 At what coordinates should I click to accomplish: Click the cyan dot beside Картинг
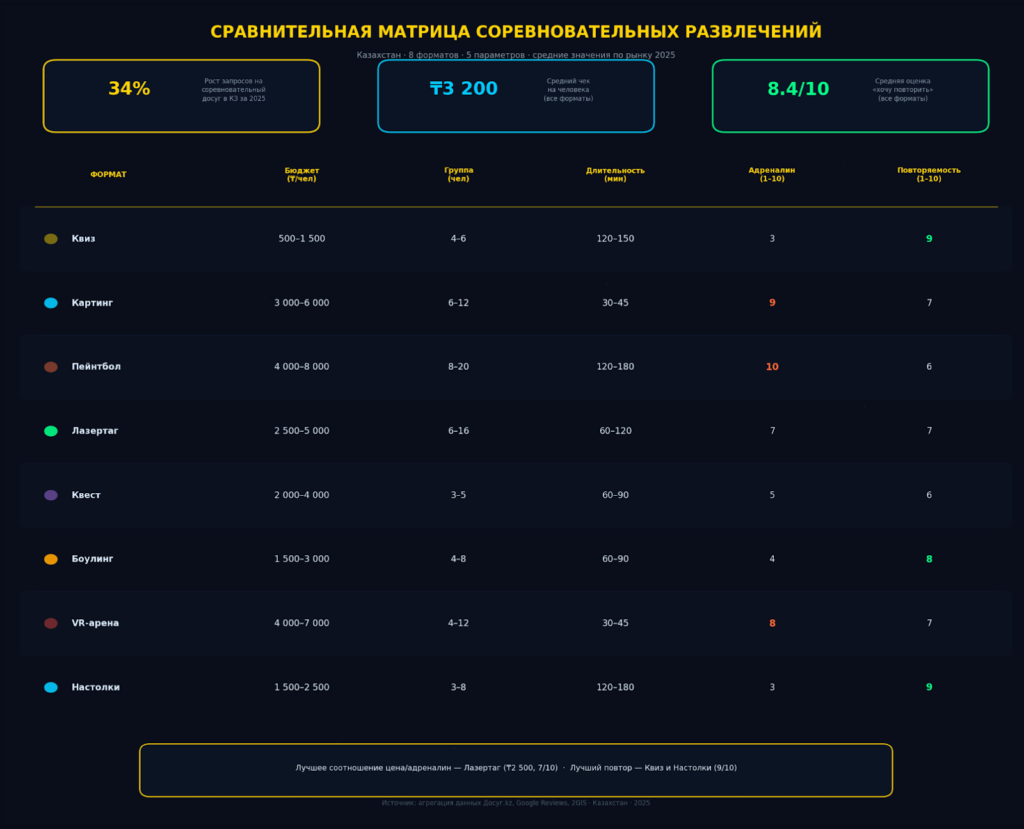coord(51,303)
